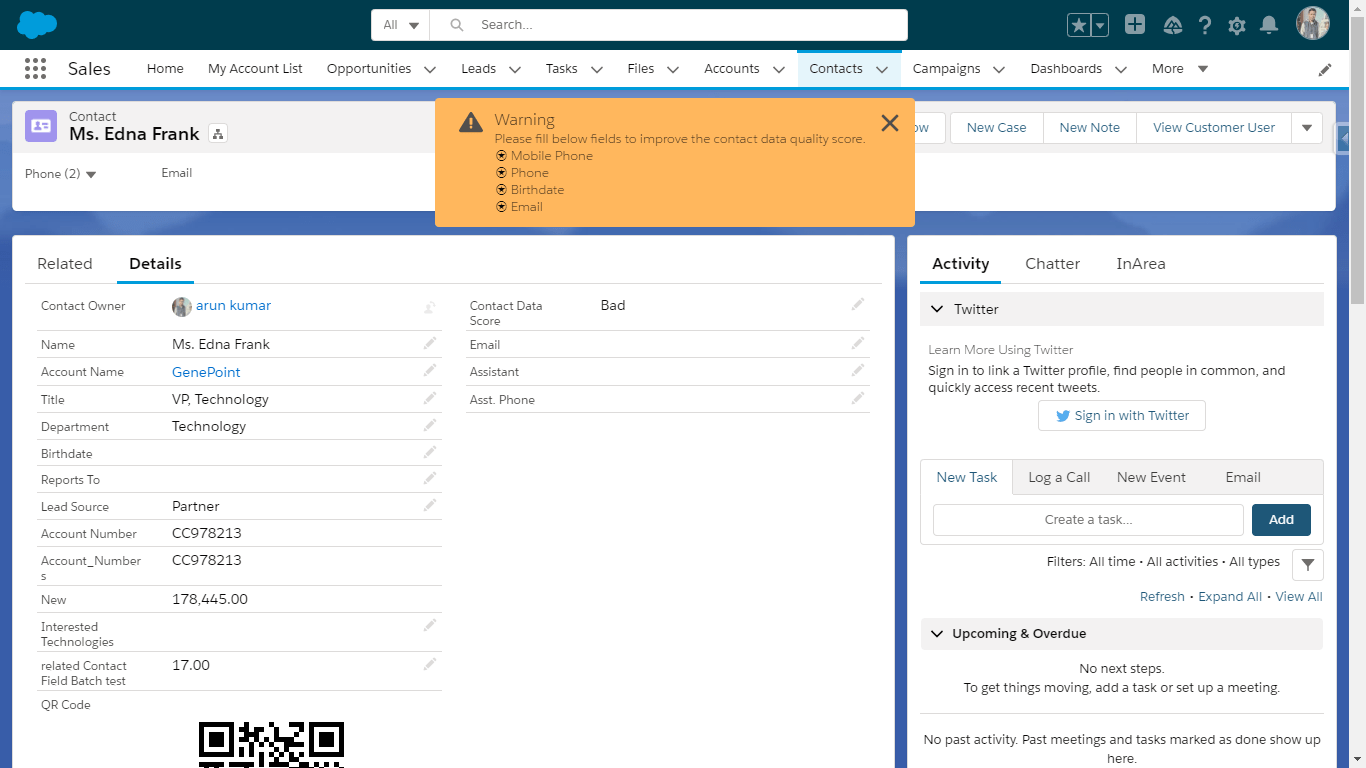
Task: Edit the Reports To field pencil icon
Action: [430, 478]
